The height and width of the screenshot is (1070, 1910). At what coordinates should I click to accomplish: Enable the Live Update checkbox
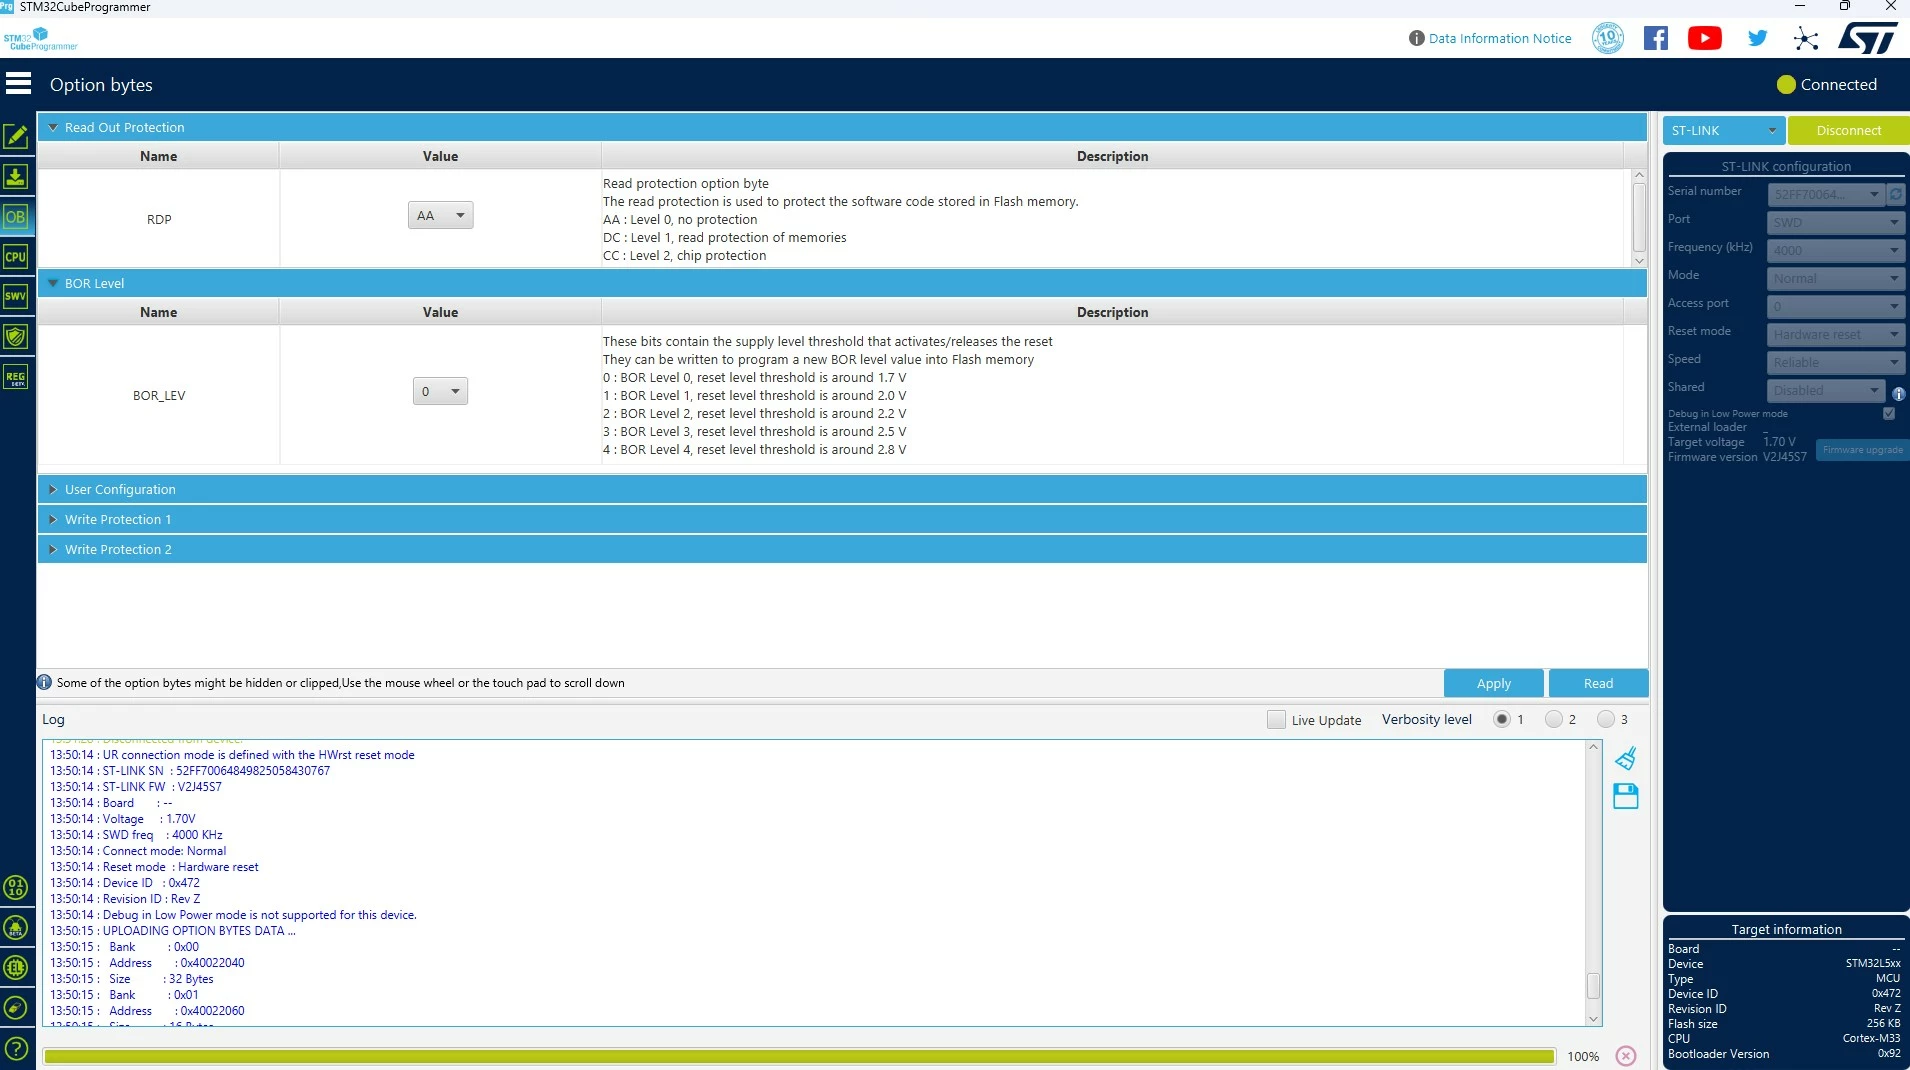[x=1276, y=719]
